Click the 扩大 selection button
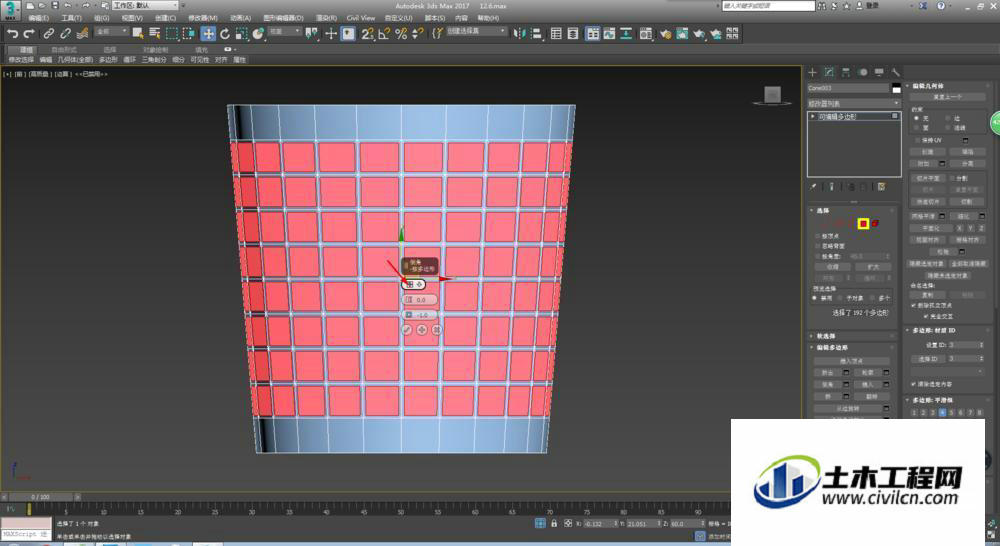Image resolution: width=1000 pixels, height=546 pixels. [x=873, y=267]
